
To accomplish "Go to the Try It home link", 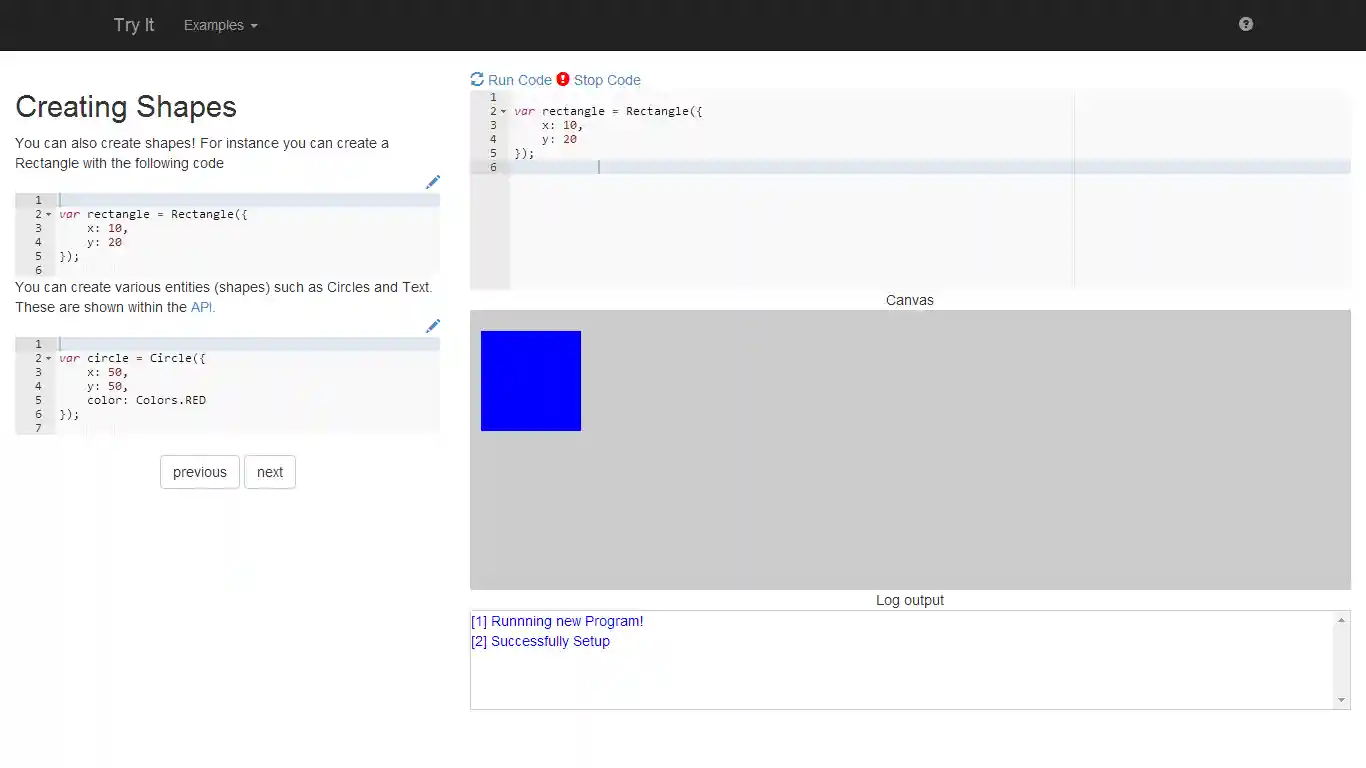I will point(134,25).
